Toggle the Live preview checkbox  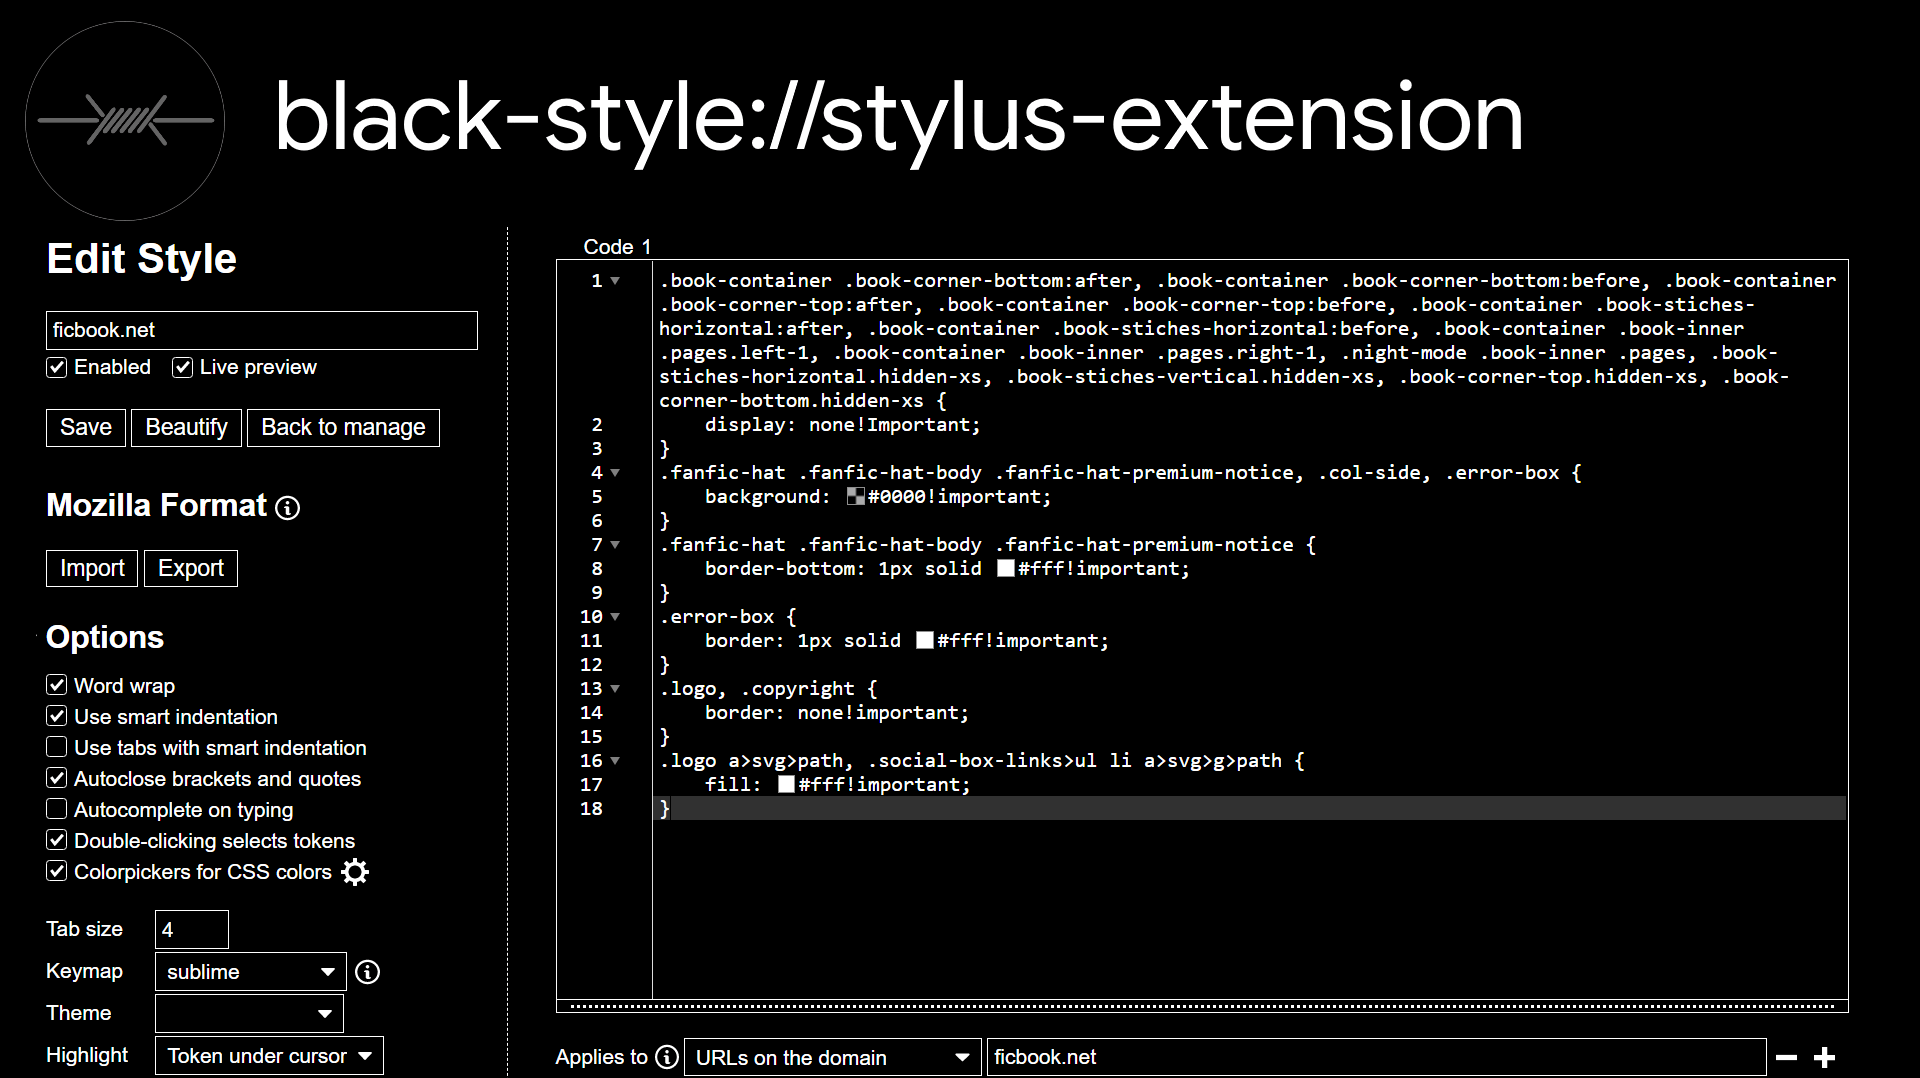coord(182,367)
